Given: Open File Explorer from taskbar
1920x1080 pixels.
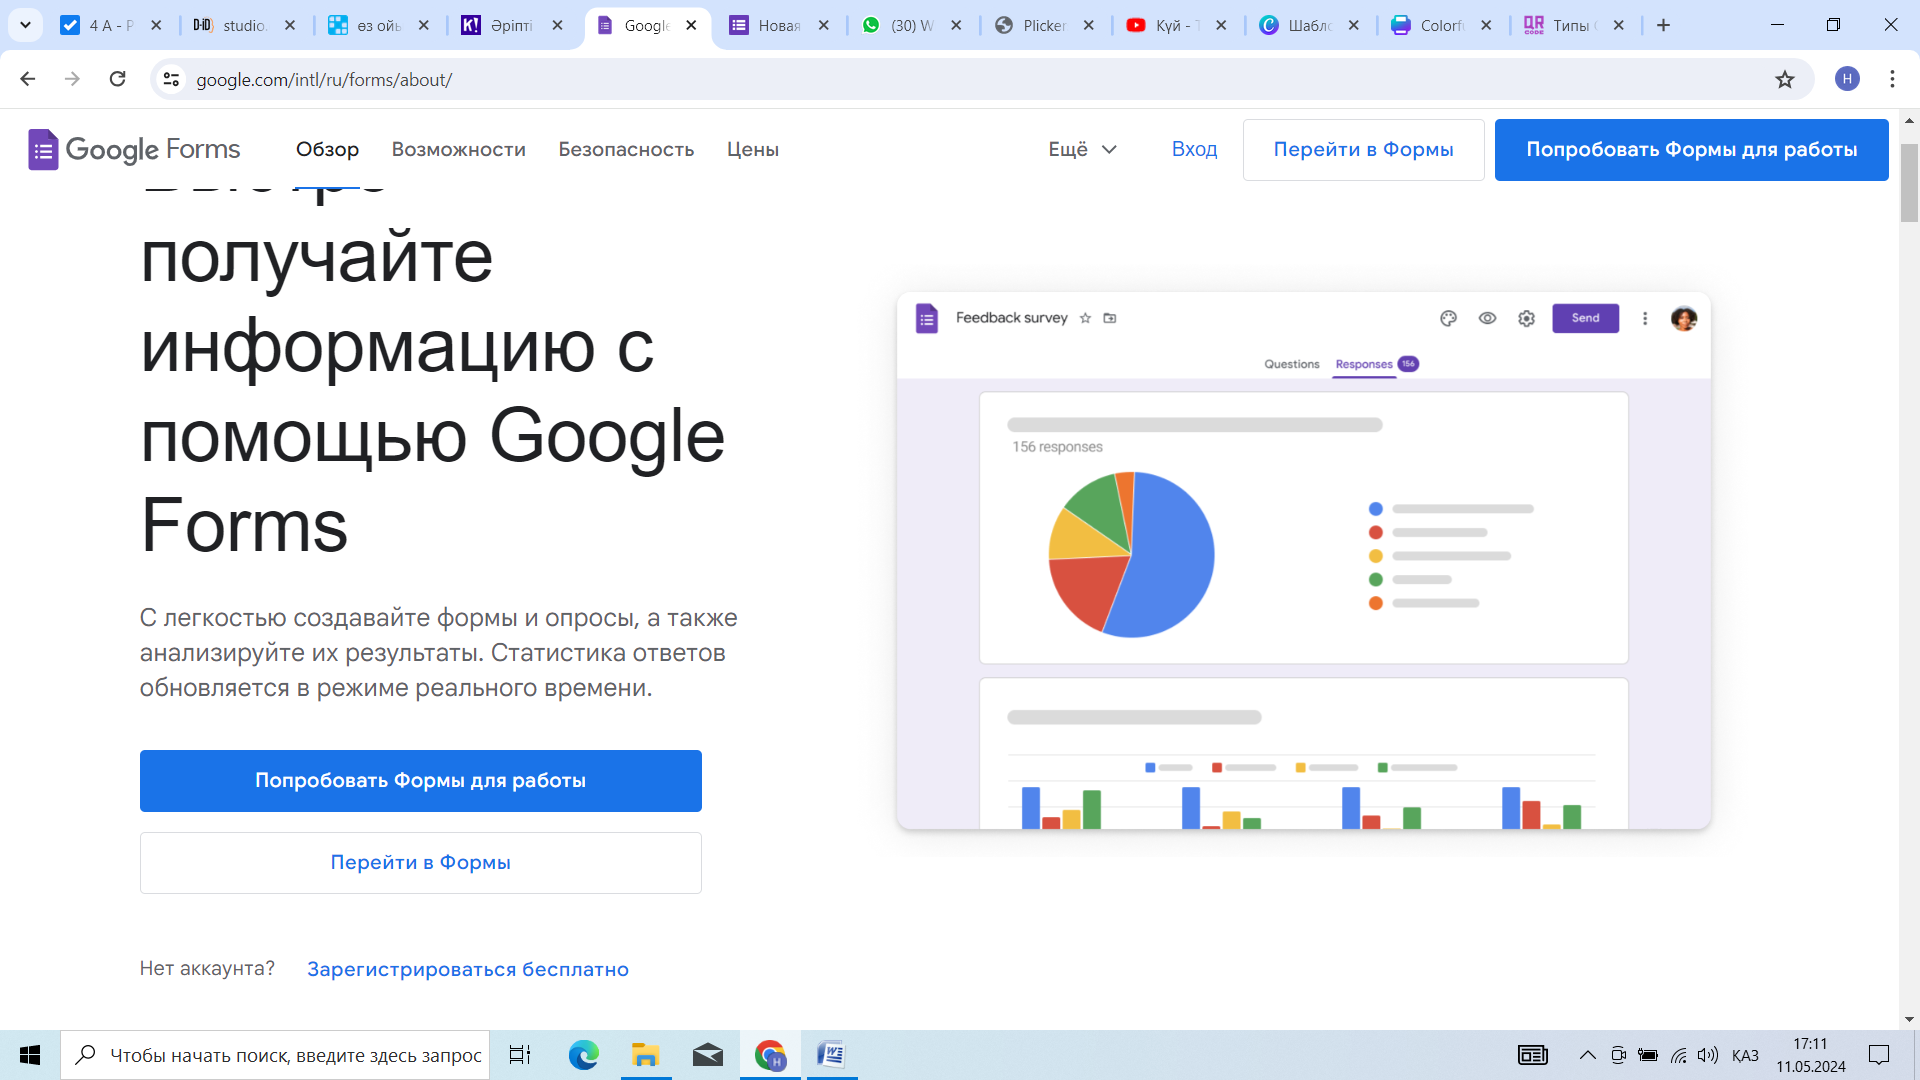Looking at the screenshot, I should point(645,1055).
